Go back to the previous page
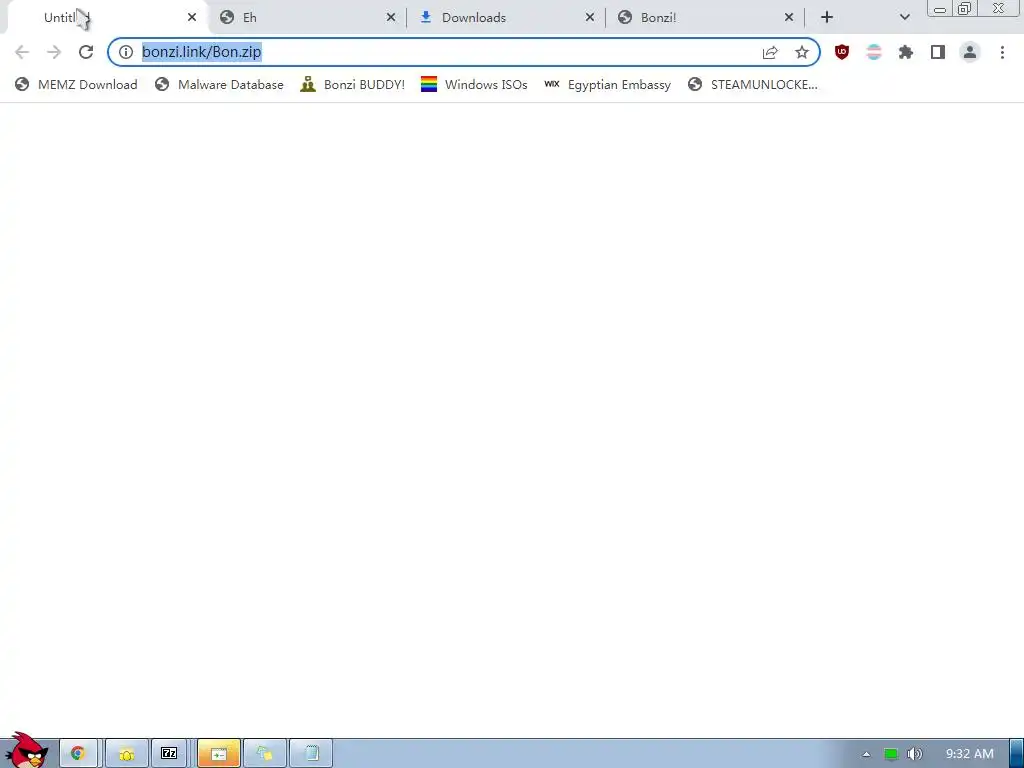 (x=22, y=52)
